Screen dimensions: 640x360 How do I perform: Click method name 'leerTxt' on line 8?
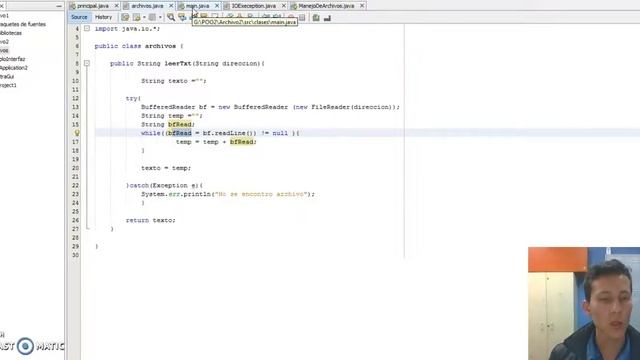pyautogui.click(x=178, y=63)
